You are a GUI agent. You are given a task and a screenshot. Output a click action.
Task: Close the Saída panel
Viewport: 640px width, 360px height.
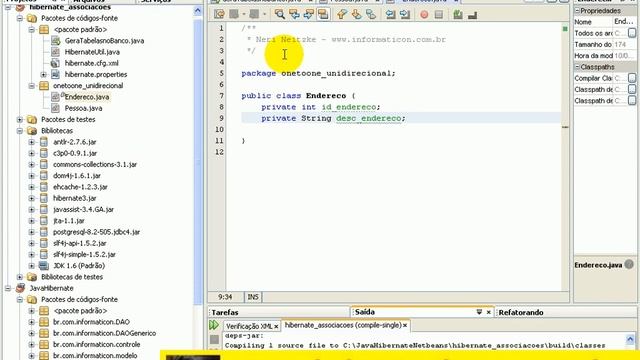(489, 312)
